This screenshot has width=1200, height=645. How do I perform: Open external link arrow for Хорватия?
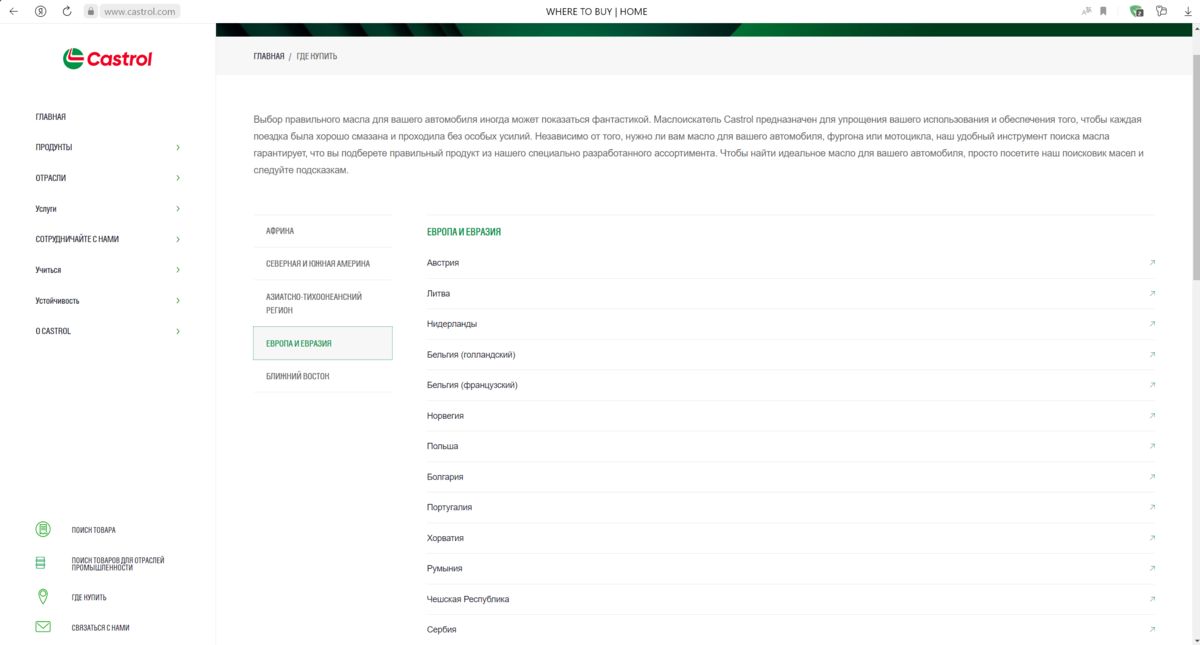click(x=1152, y=538)
